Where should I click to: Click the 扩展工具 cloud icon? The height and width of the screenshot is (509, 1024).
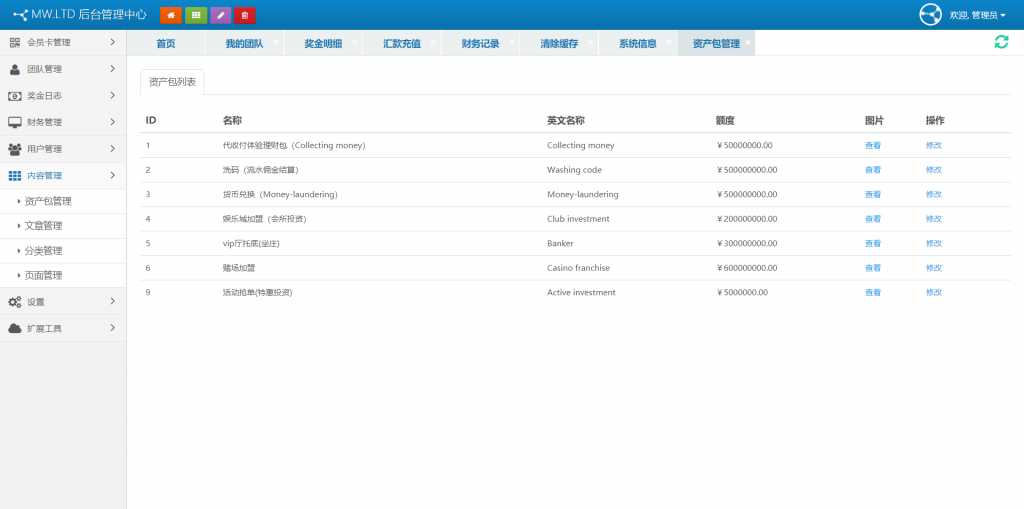(x=14, y=329)
